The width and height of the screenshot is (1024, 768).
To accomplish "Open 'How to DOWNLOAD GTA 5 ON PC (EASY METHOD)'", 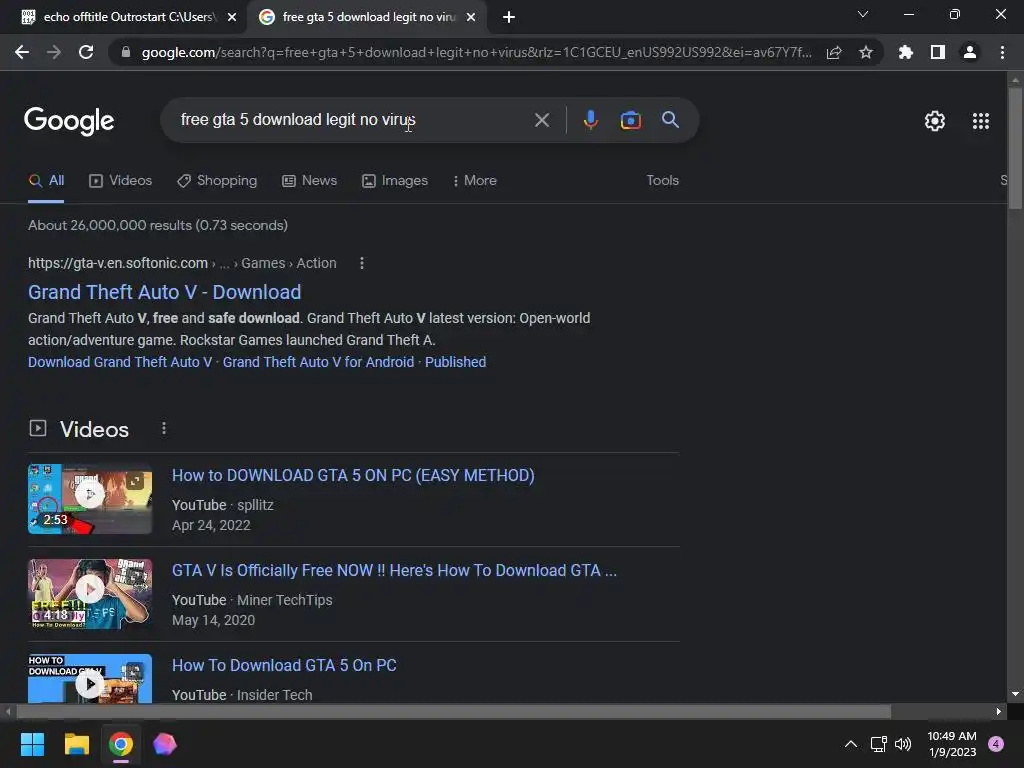I will pos(353,475).
